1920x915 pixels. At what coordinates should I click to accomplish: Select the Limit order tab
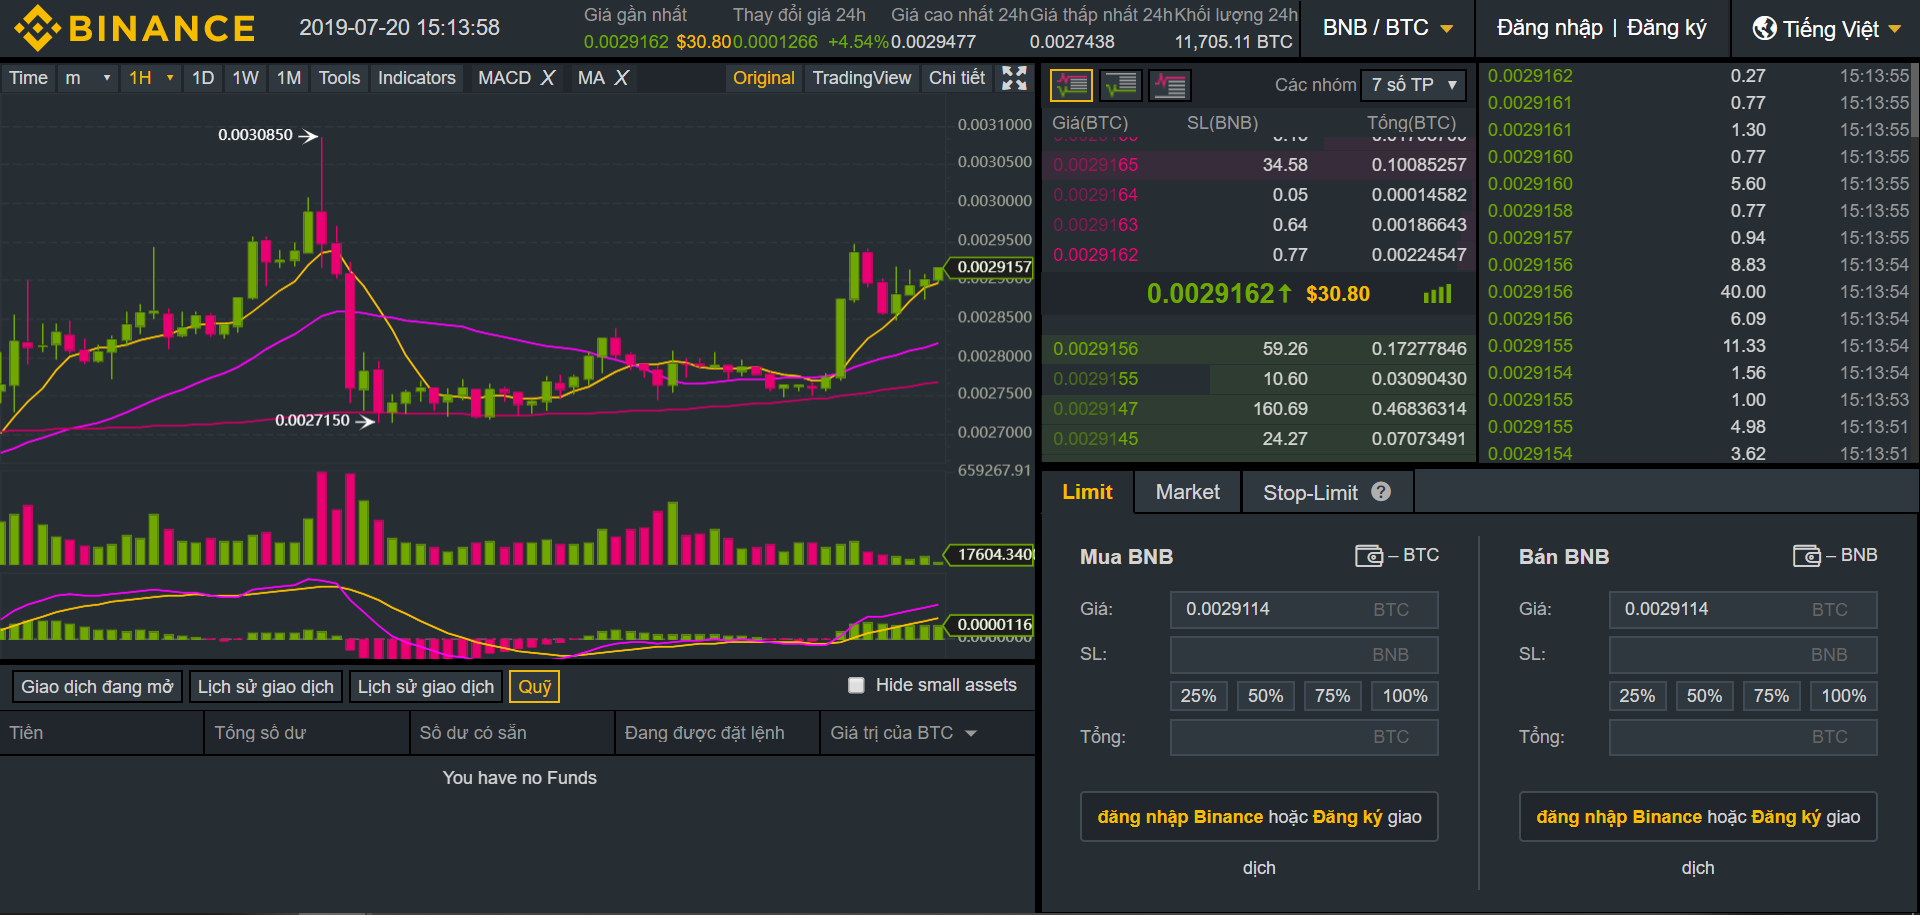click(x=1087, y=492)
